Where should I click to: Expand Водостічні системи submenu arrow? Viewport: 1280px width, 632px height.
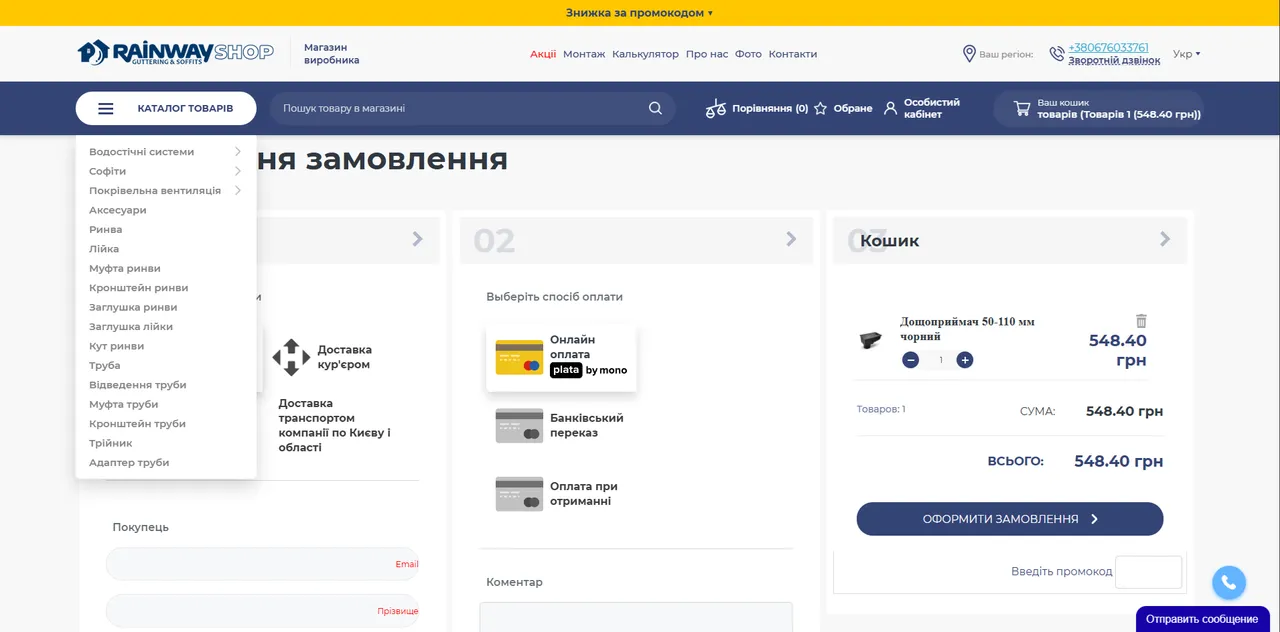point(238,152)
